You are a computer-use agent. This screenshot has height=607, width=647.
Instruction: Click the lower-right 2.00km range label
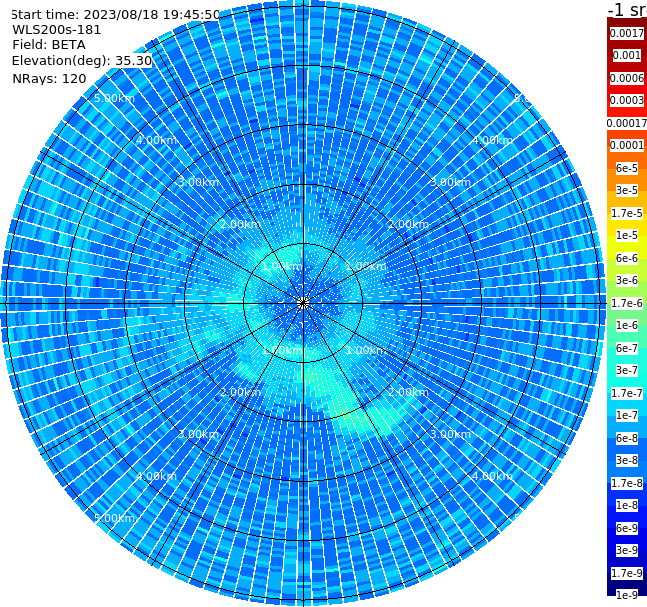coord(408,392)
